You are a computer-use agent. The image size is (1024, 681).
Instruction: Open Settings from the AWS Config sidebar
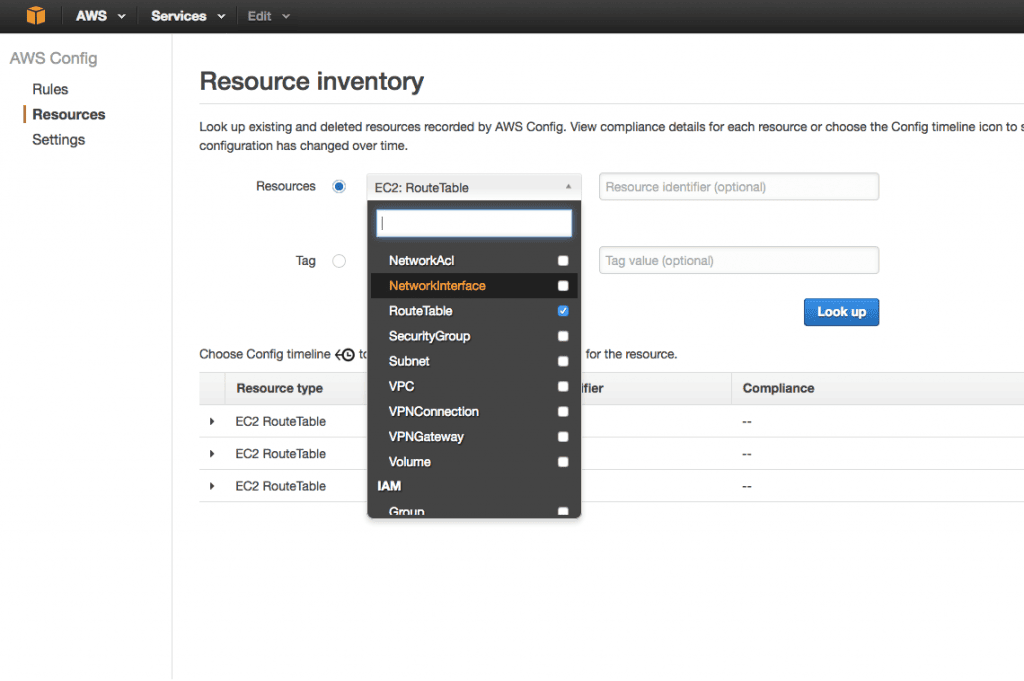58,139
